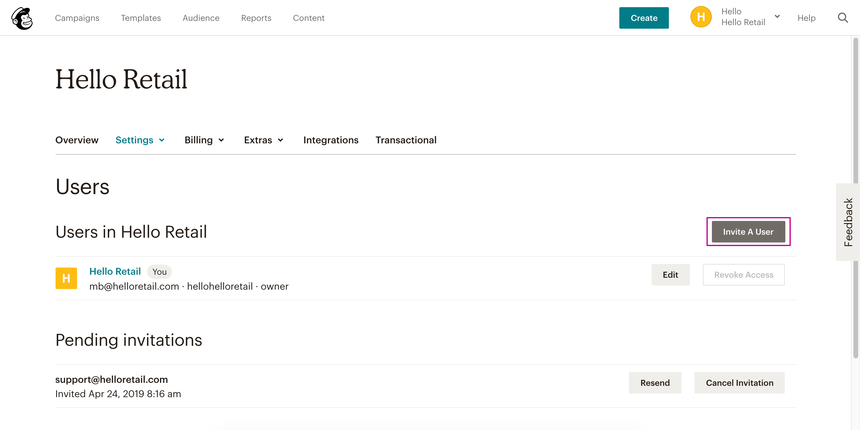860x430 pixels.
Task: Switch to the Integrations tab
Action: pyautogui.click(x=331, y=140)
